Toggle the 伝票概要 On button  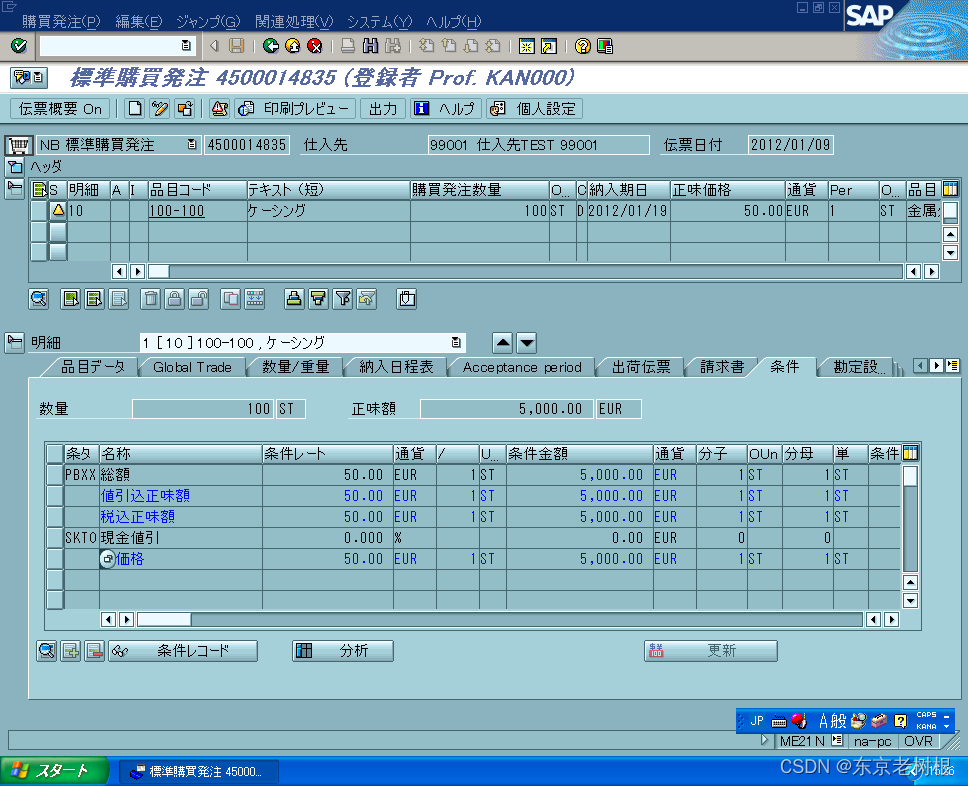coord(60,109)
